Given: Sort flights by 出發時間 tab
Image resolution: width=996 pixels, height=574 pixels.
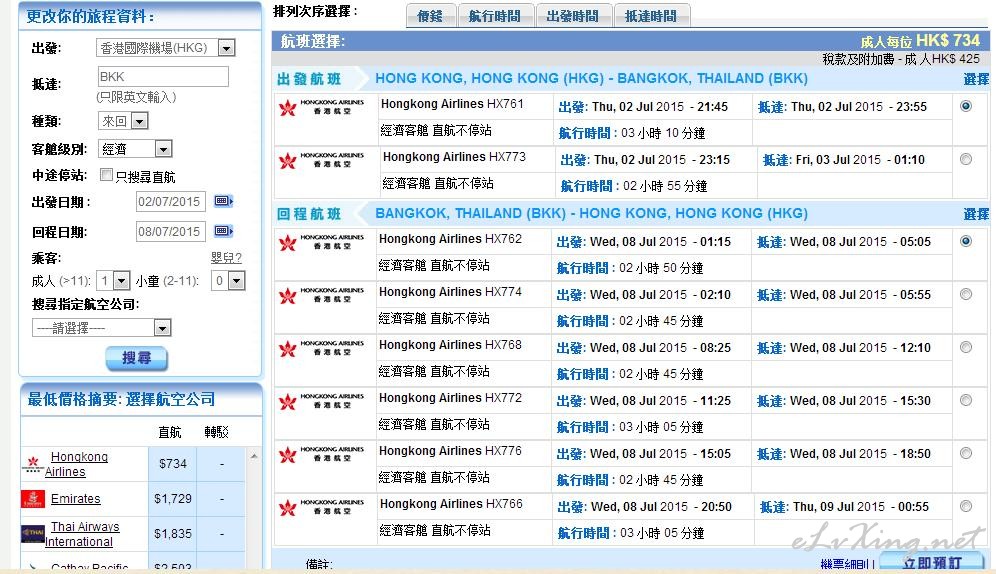Looking at the screenshot, I should (x=574, y=16).
